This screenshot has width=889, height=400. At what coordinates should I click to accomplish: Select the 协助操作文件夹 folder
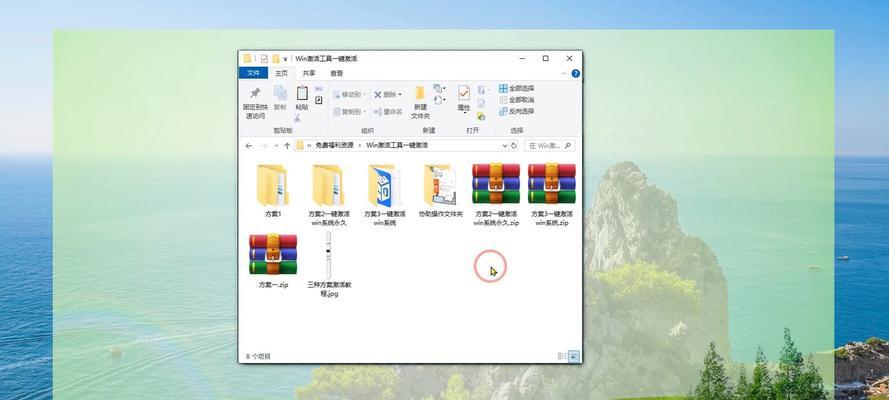(441, 190)
